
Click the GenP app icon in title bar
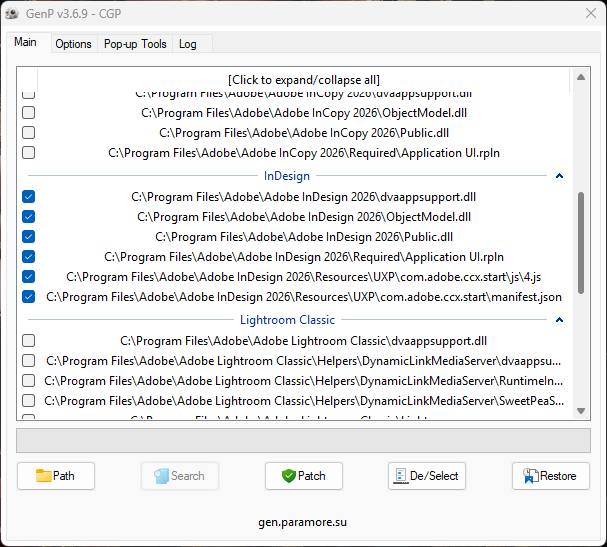tap(12, 14)
